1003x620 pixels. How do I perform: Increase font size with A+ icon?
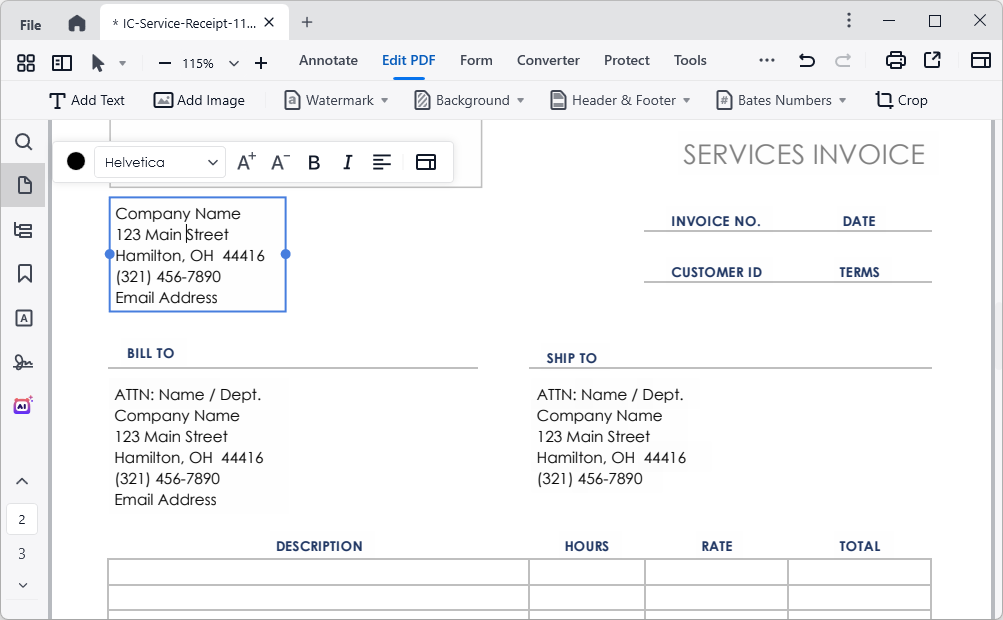pyautogui.click(x=246, y=161)
